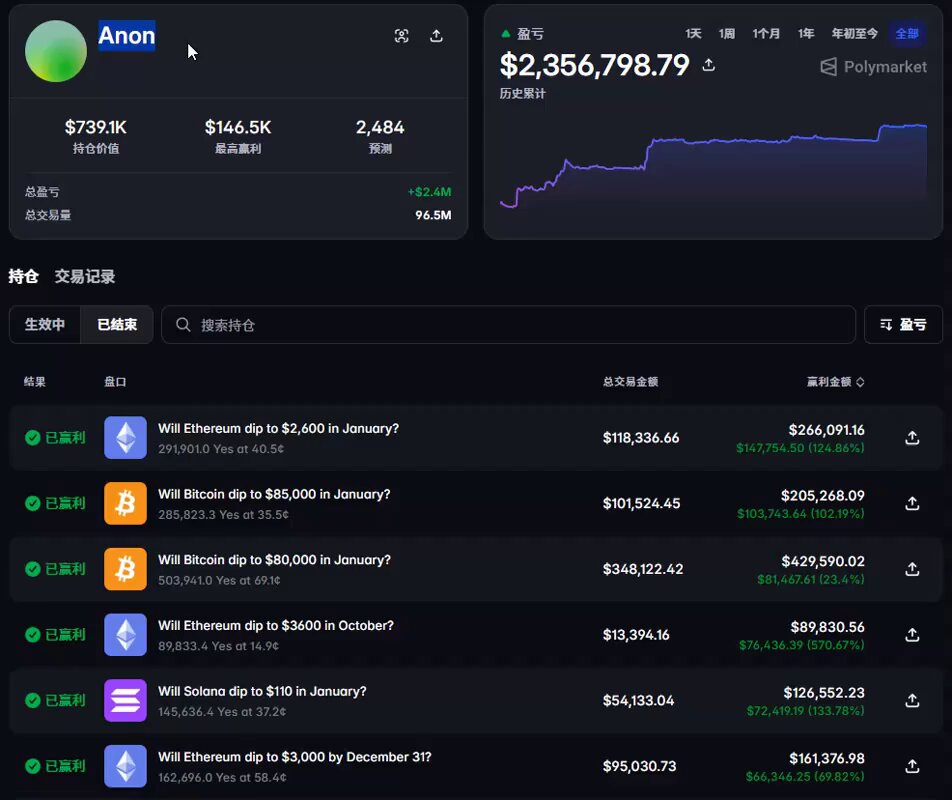Select the 1个月 time range
Image resolution: width=952 pixels, height=800 pixels.
tap(766, 33)
